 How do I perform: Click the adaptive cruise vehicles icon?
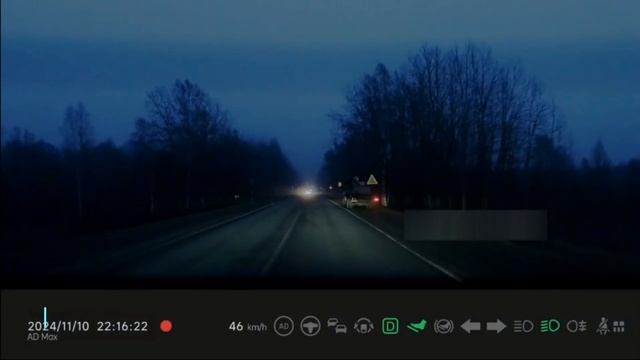coord(337,326)
